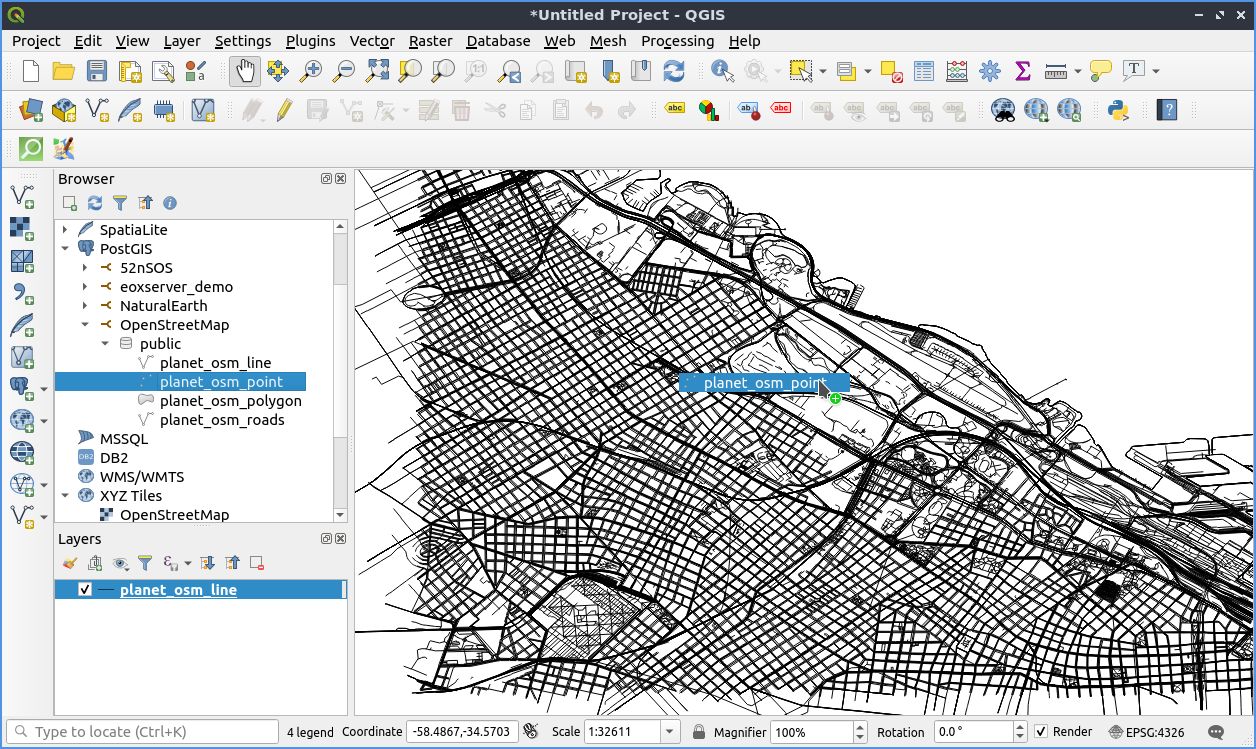
Task: Open the Raster menu
Action: pos(431,41)
